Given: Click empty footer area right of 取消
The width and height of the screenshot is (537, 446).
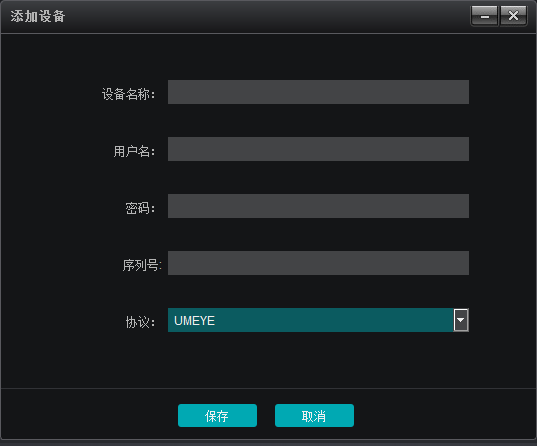Looking at the screenshot, I should point(444,414).
